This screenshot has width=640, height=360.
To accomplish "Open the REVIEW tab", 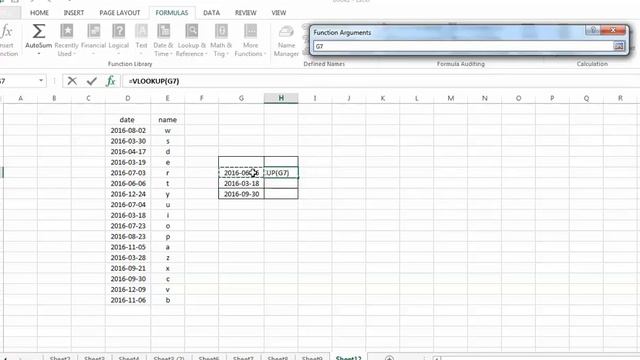I will tap(245, 13).
